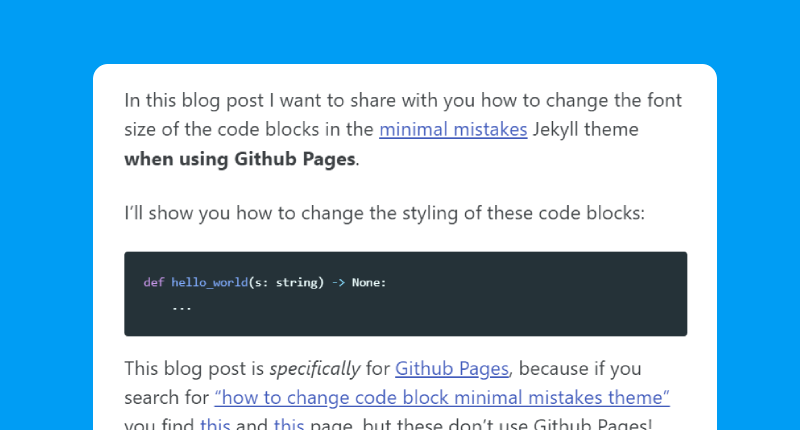800x430 pixels.
Task: Open the "how to change code block minimal mistakes theme" link
Action: tap(442, 397)
